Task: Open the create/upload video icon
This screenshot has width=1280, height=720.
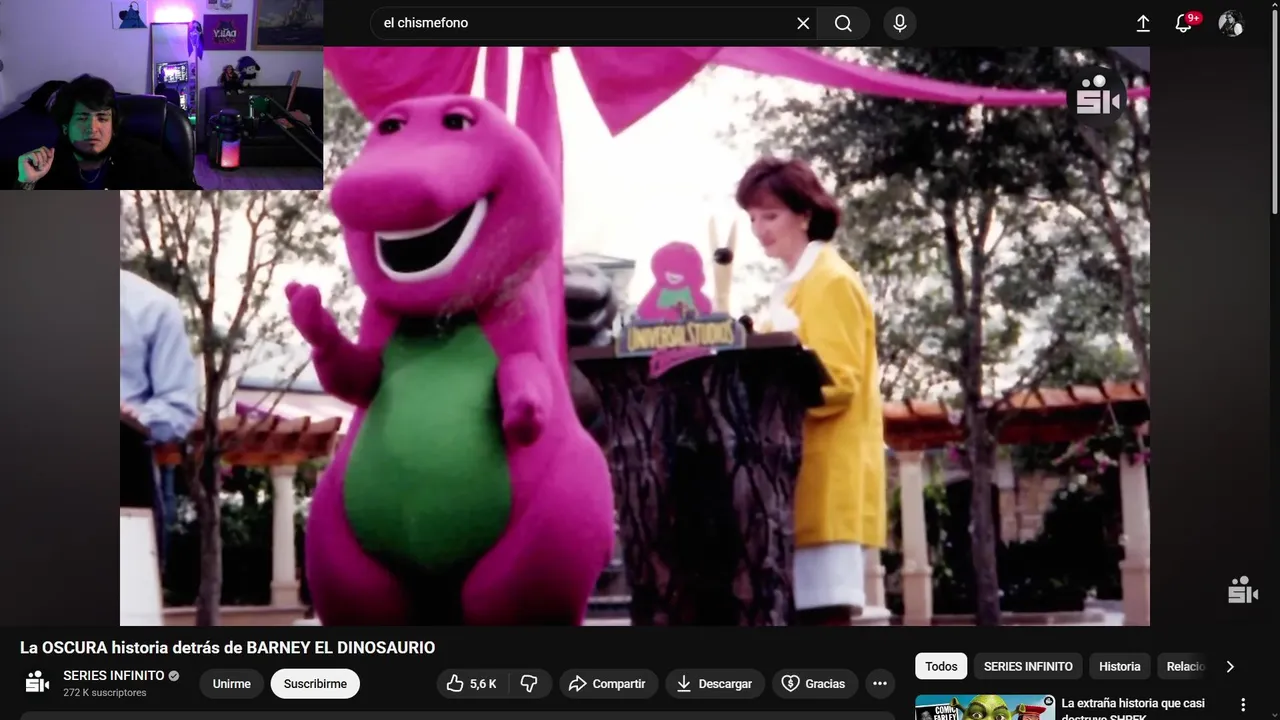Action: (x=1143, y=23)
